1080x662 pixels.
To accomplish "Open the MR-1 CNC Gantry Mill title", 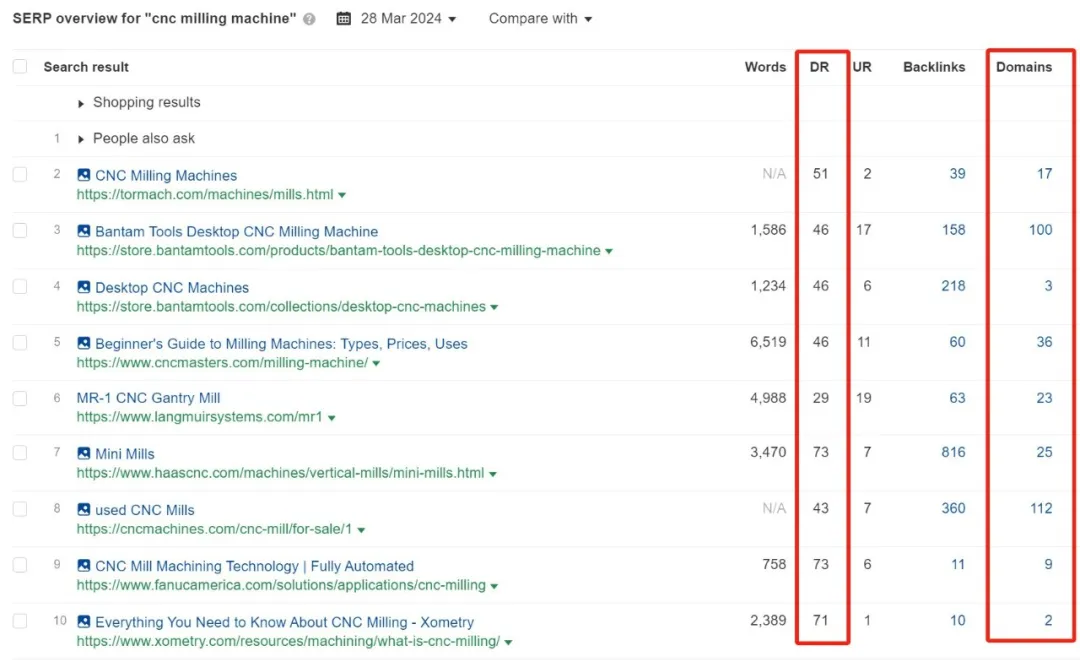I will [148, 397].
